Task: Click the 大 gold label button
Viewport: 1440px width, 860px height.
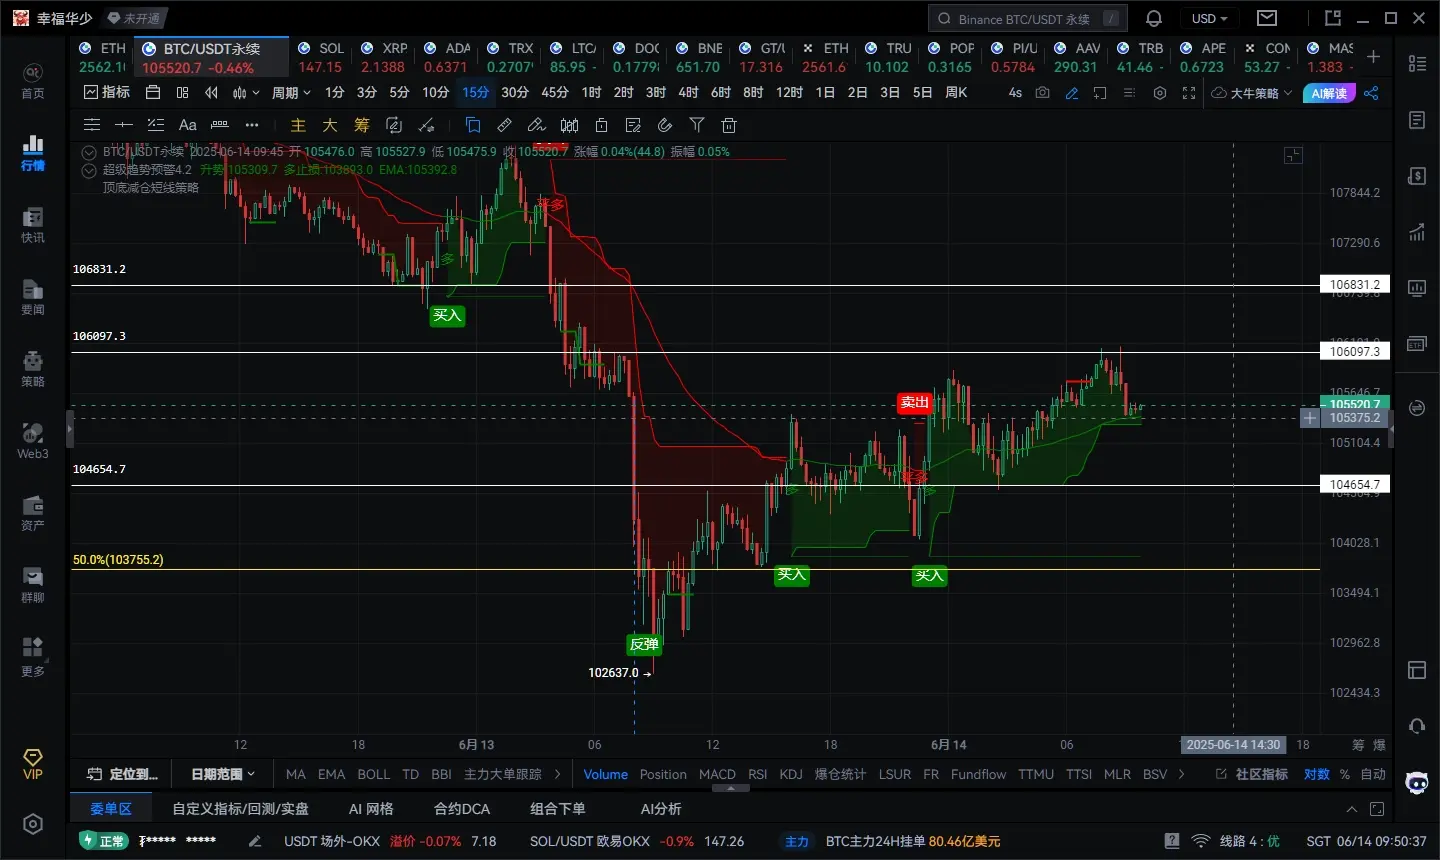Action: coord(330,125)
